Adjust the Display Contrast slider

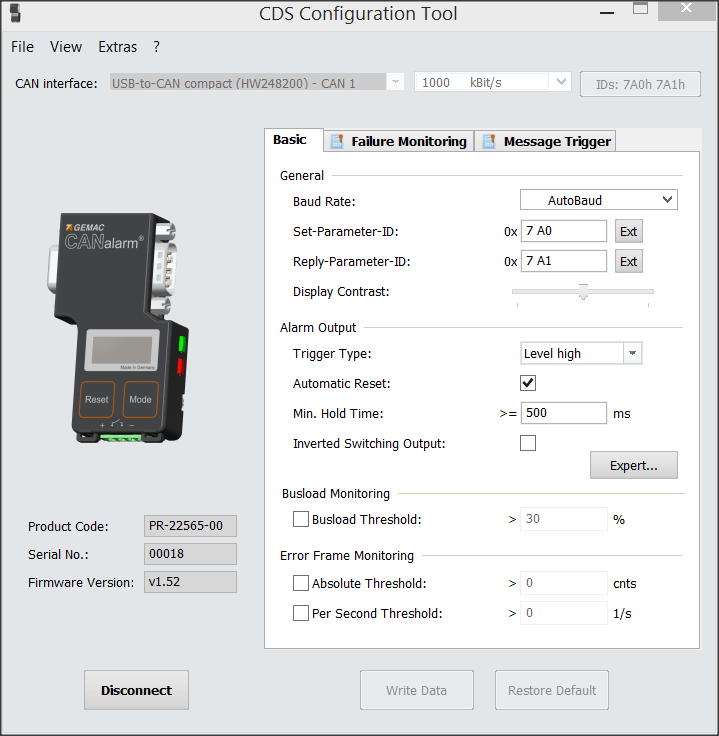(583, 292)
